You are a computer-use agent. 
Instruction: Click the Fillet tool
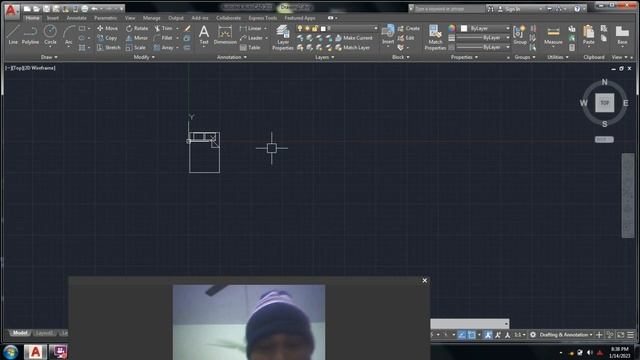pyautogui.click(x=164, y=38)
